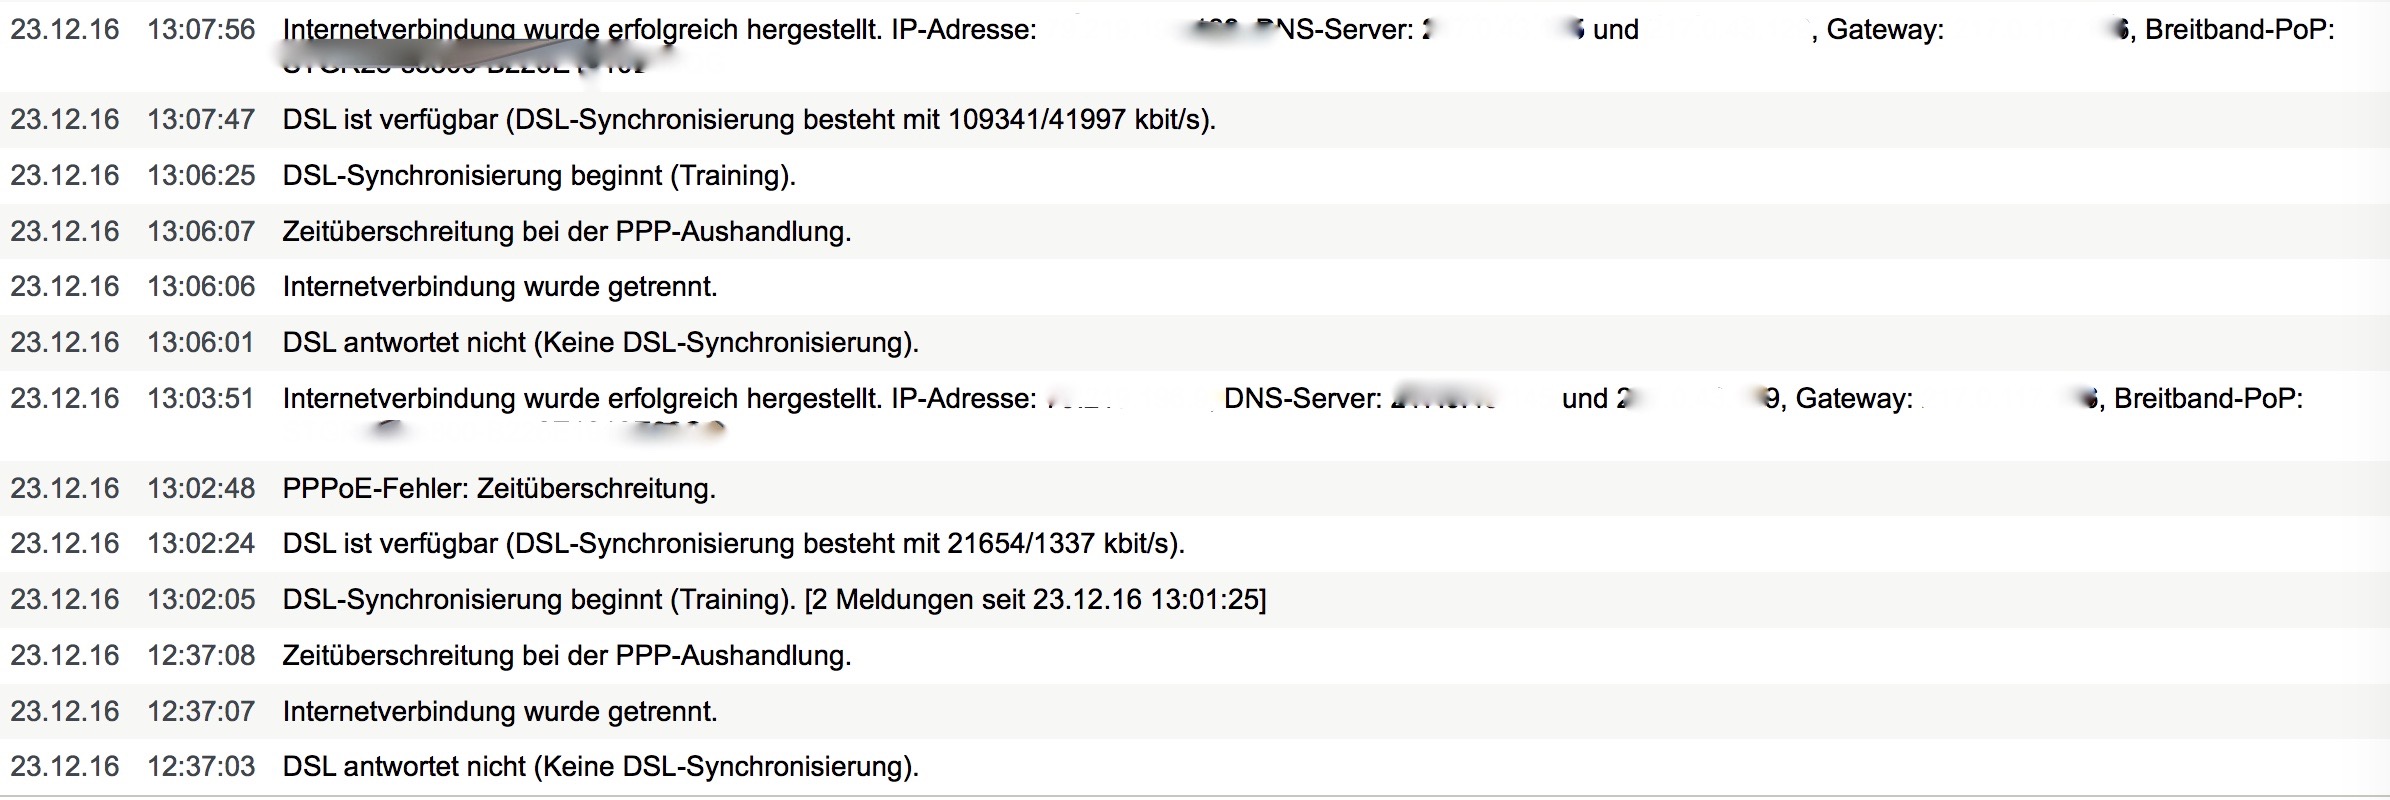Image resolution: width=2390 pixels, height=800 pixels.
Task: Select the 12:37:03 DSL antwortet nicht row
Action: (1195, 767)
